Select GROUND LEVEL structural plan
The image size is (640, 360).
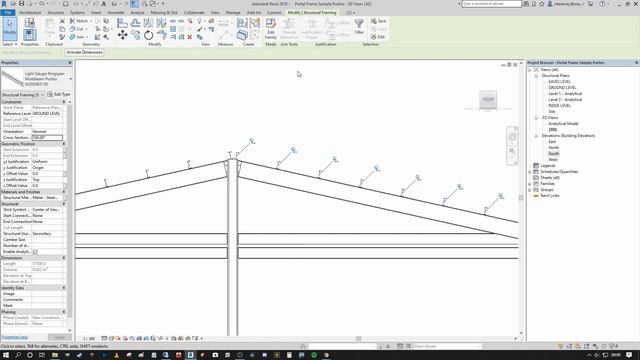pos(562,88)
